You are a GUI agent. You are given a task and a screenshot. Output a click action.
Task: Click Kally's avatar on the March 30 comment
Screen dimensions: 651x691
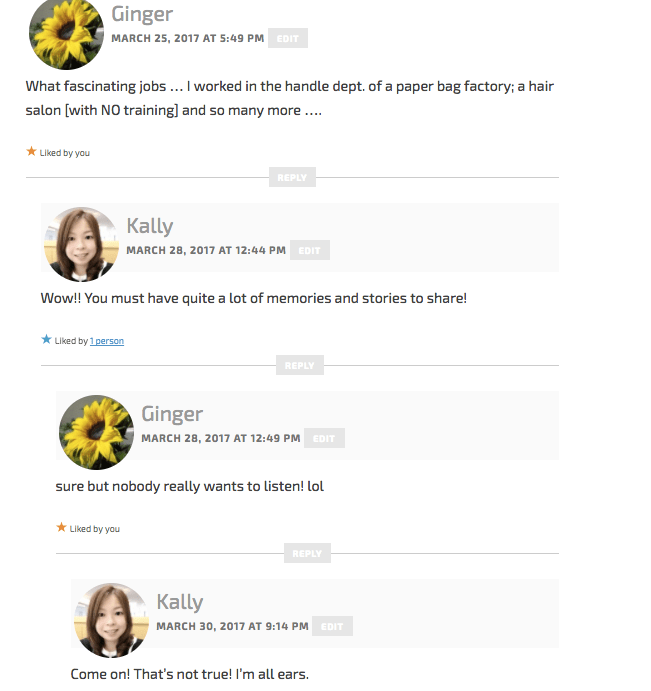pos(112,620)
